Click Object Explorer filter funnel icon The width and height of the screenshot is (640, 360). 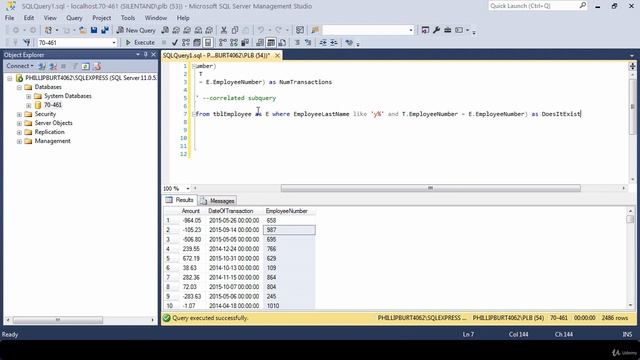click(x=75, y=66)
